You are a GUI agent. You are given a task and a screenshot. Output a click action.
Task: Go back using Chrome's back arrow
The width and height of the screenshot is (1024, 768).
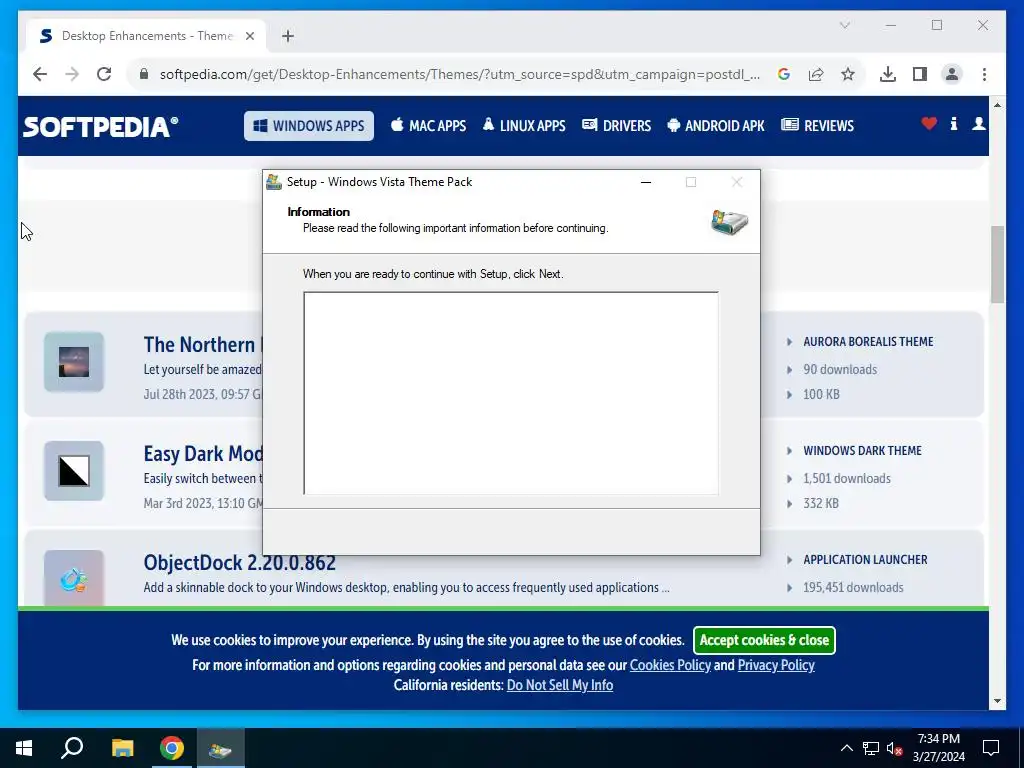point(40,74)
